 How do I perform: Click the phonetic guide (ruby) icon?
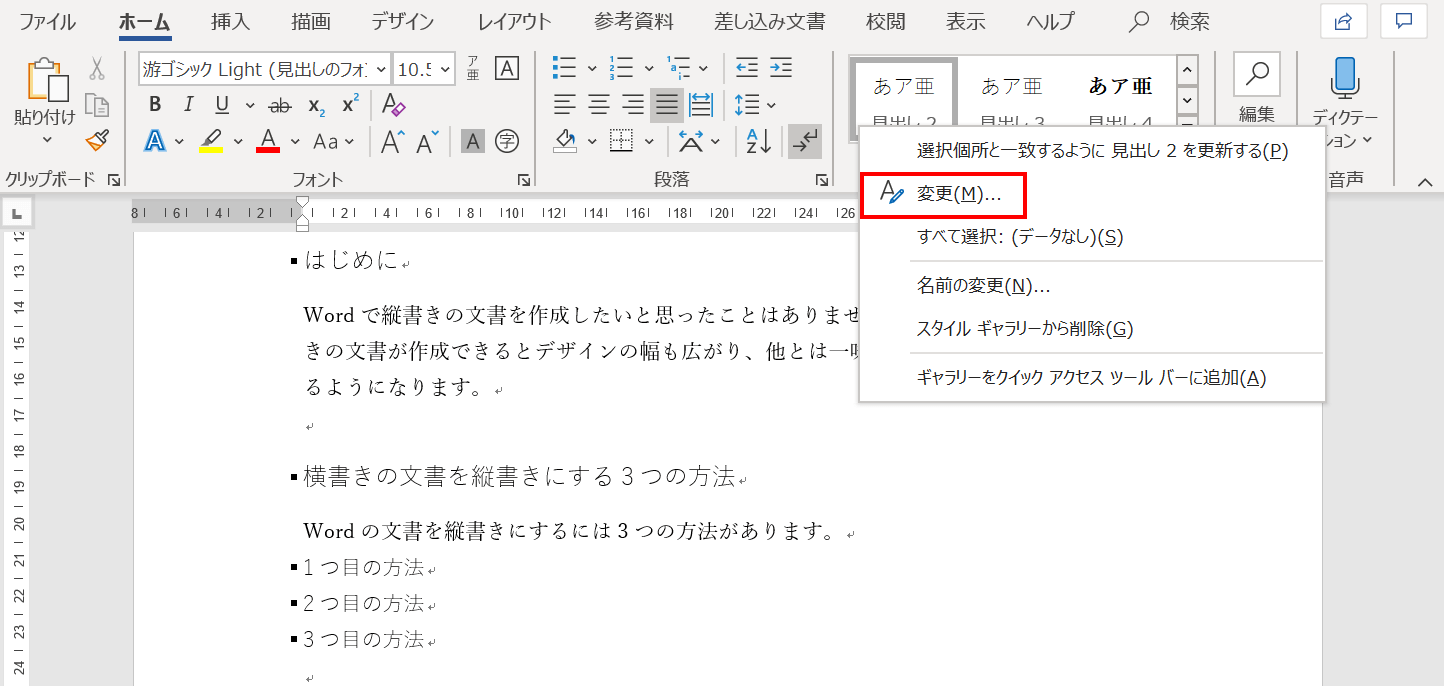[x=474, y=69]
